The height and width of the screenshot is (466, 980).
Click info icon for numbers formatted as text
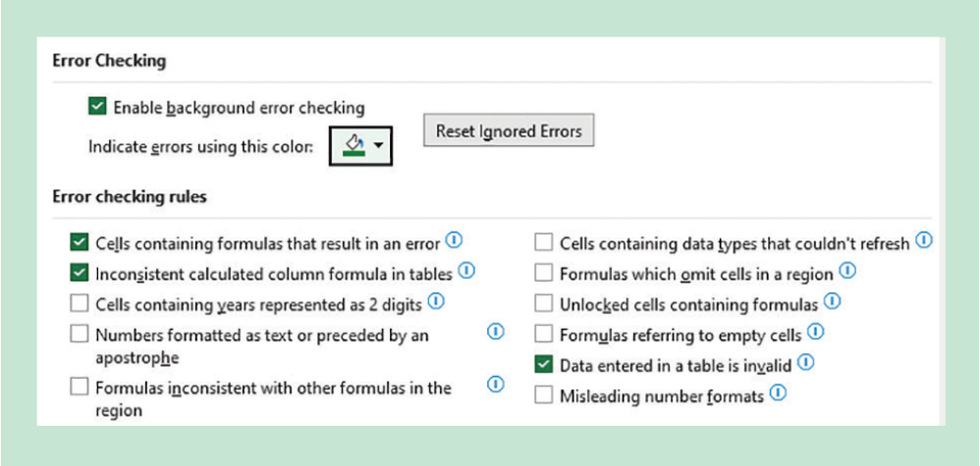click(495, 332)
